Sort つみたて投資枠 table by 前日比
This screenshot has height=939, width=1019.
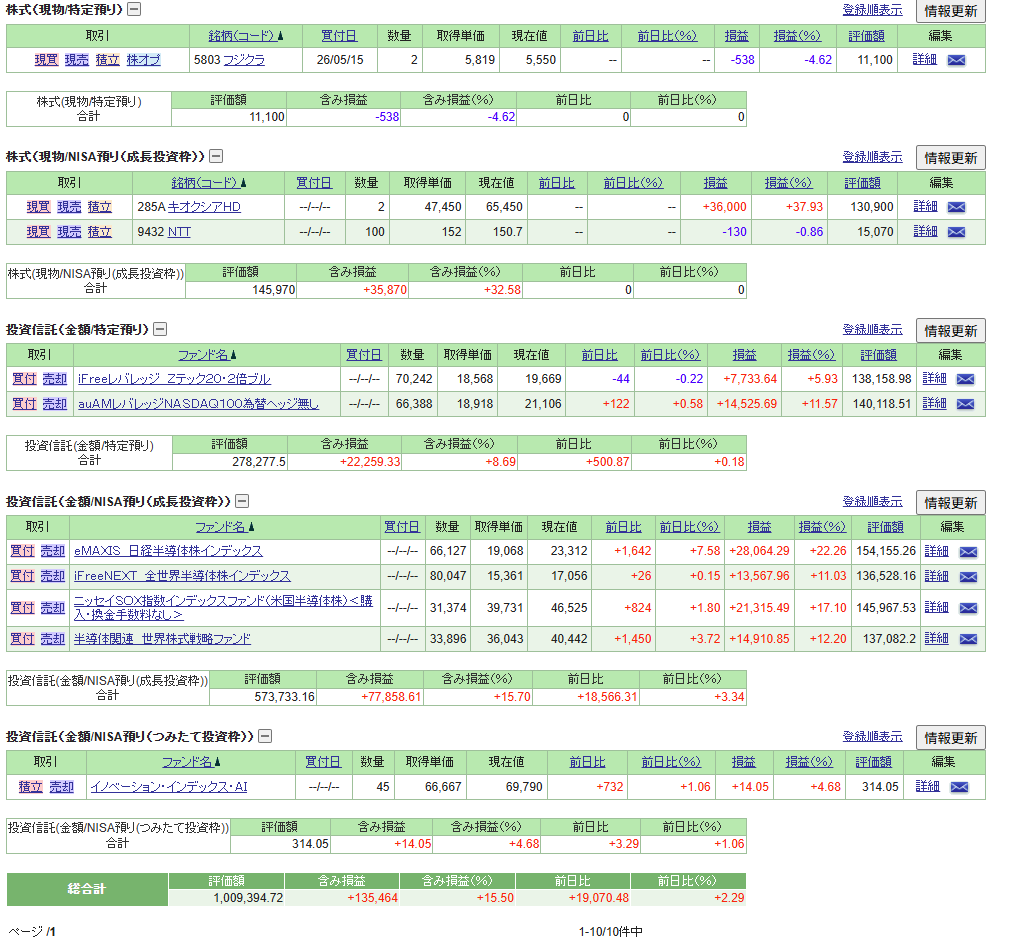[587, 762]
